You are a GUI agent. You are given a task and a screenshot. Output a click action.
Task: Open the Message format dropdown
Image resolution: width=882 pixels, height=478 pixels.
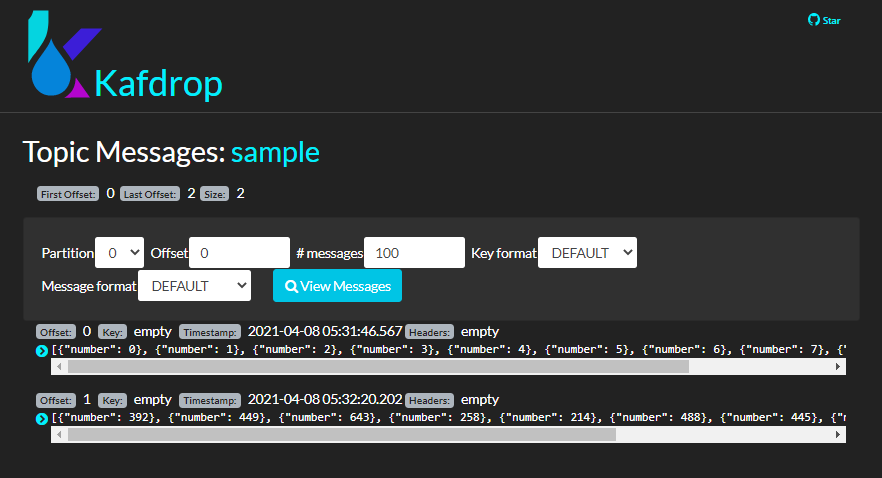pyautogui.click(x=195, y=286)
